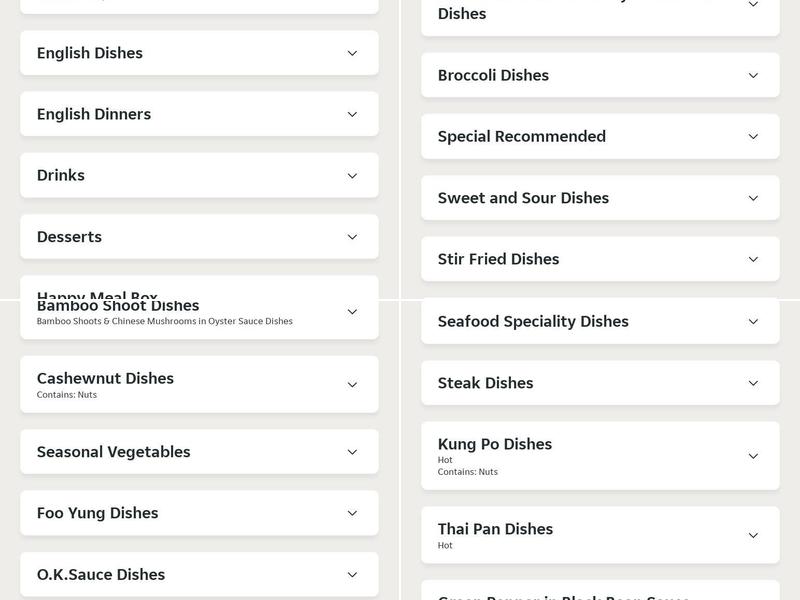This screenshot has height=600, width=800.
Task: Open the Steak Dishes category
Action: (600, 382)
